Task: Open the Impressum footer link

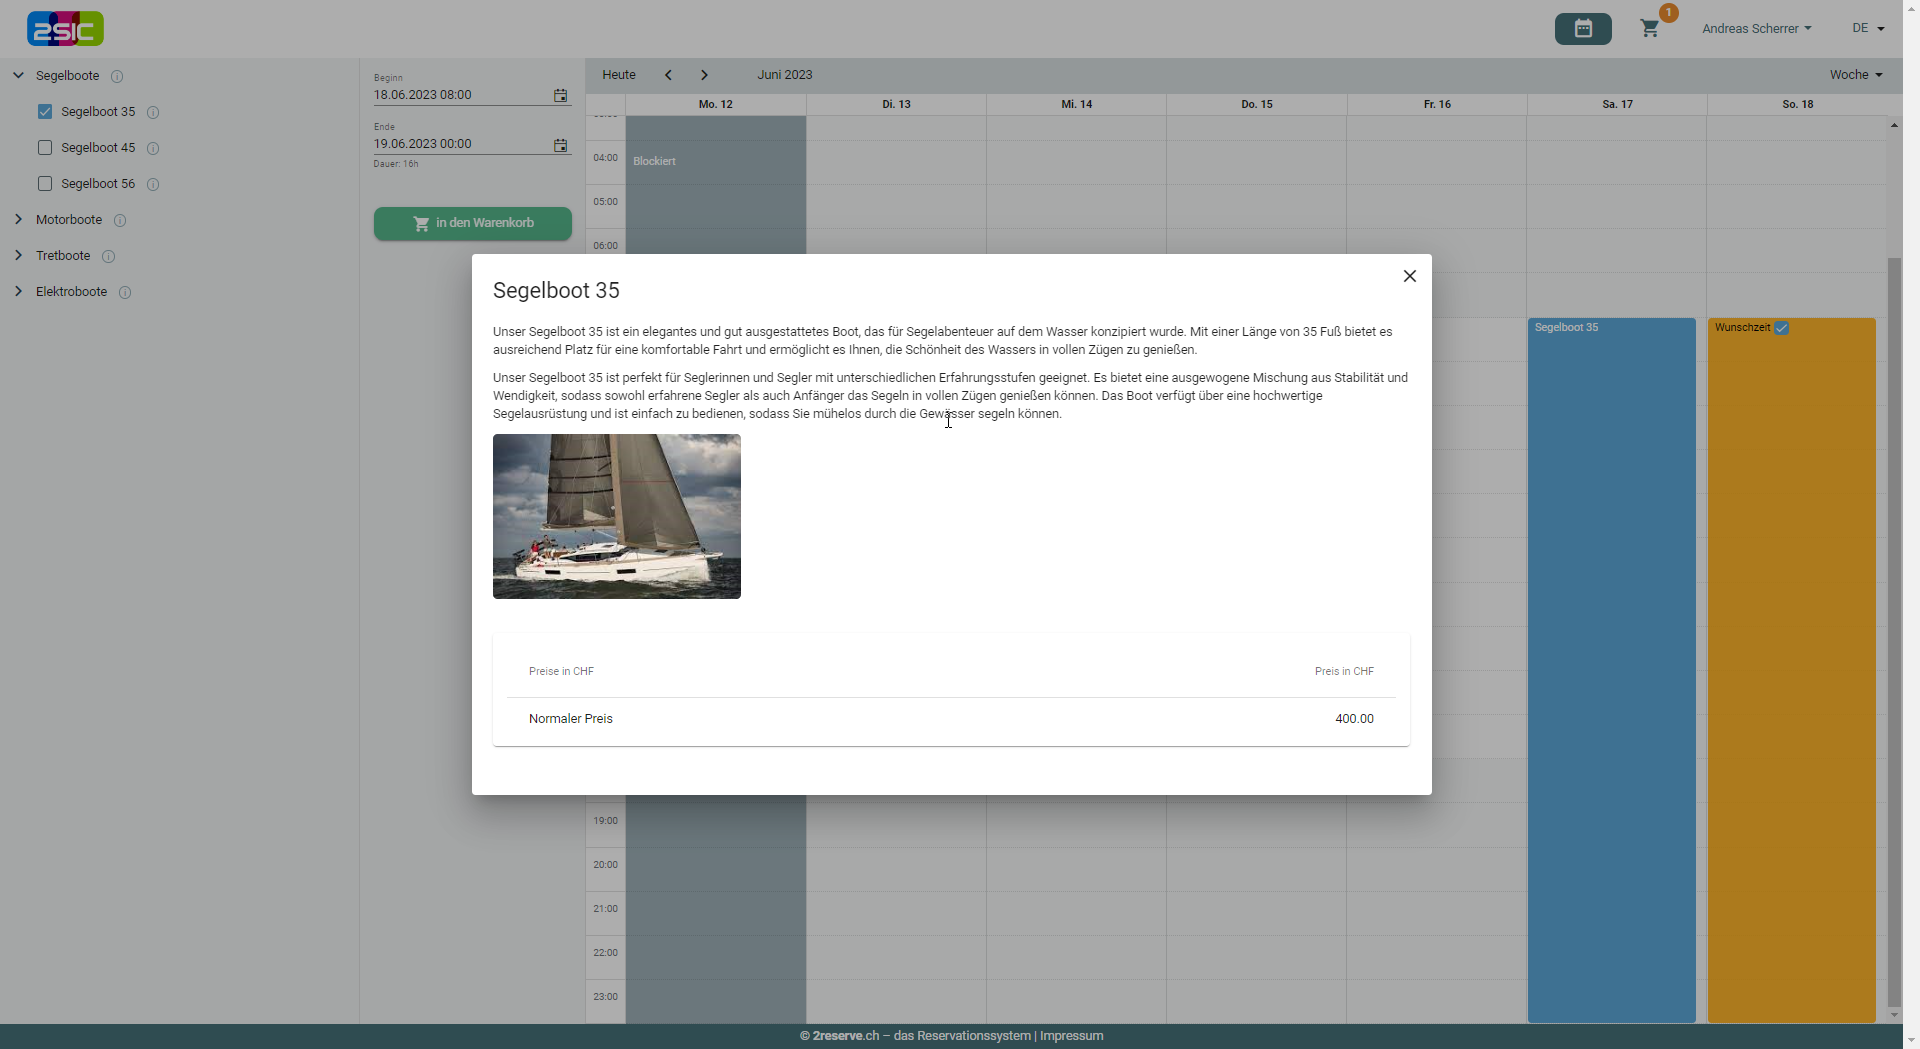Action: 1071,1036
